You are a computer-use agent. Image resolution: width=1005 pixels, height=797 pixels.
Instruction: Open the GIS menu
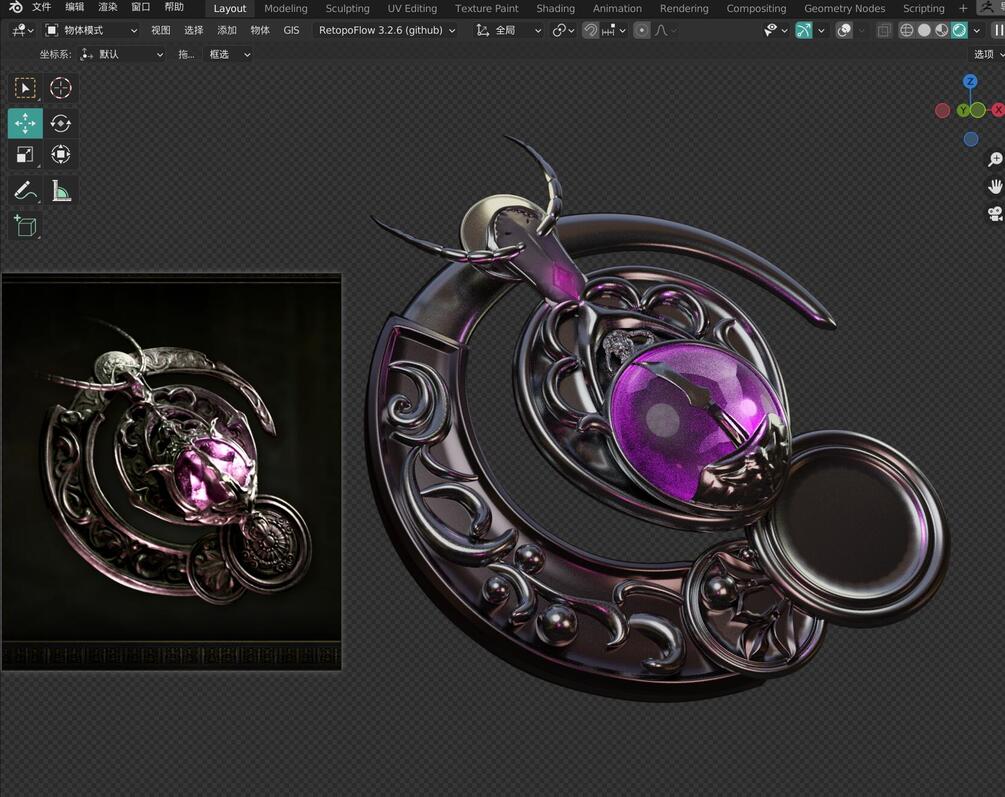[292, 30]
